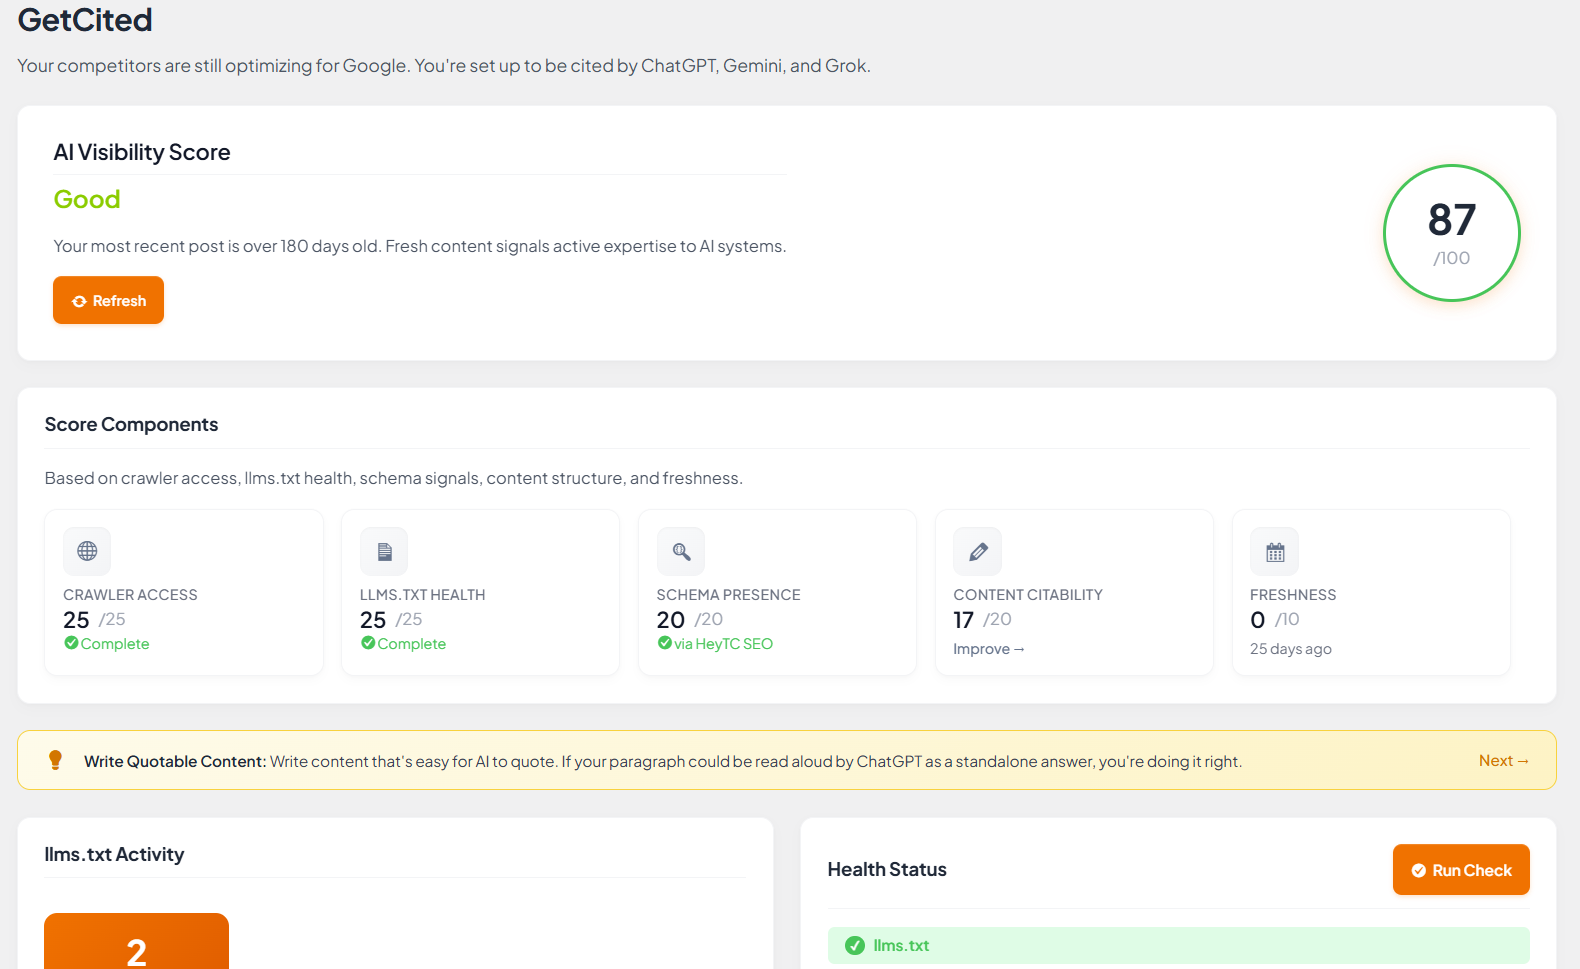Click the magnifier icon in Schema Presence
This screenshot has width=1580, height=969.
681,551
